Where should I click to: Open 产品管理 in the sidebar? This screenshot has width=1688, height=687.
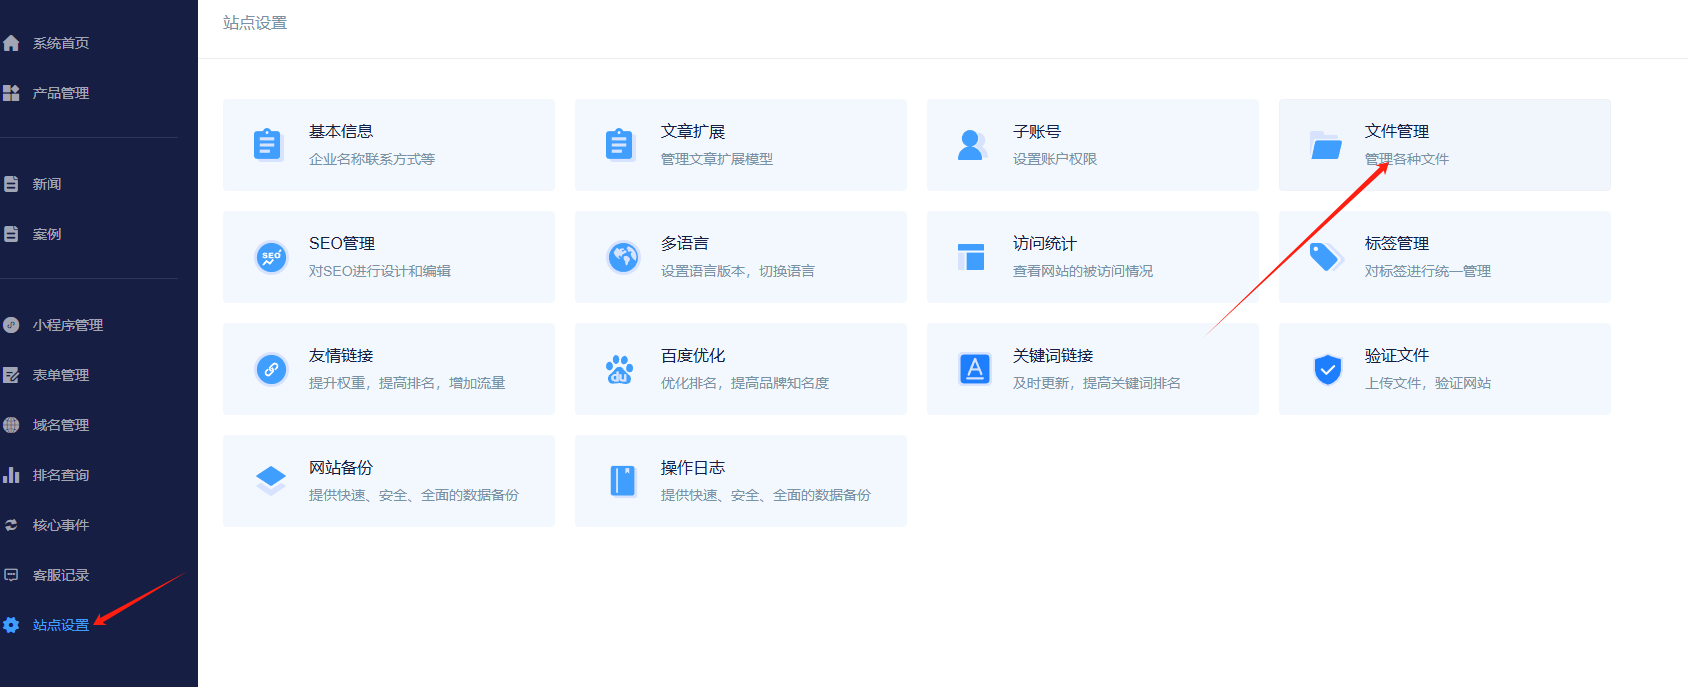click(x=60, y=93)
